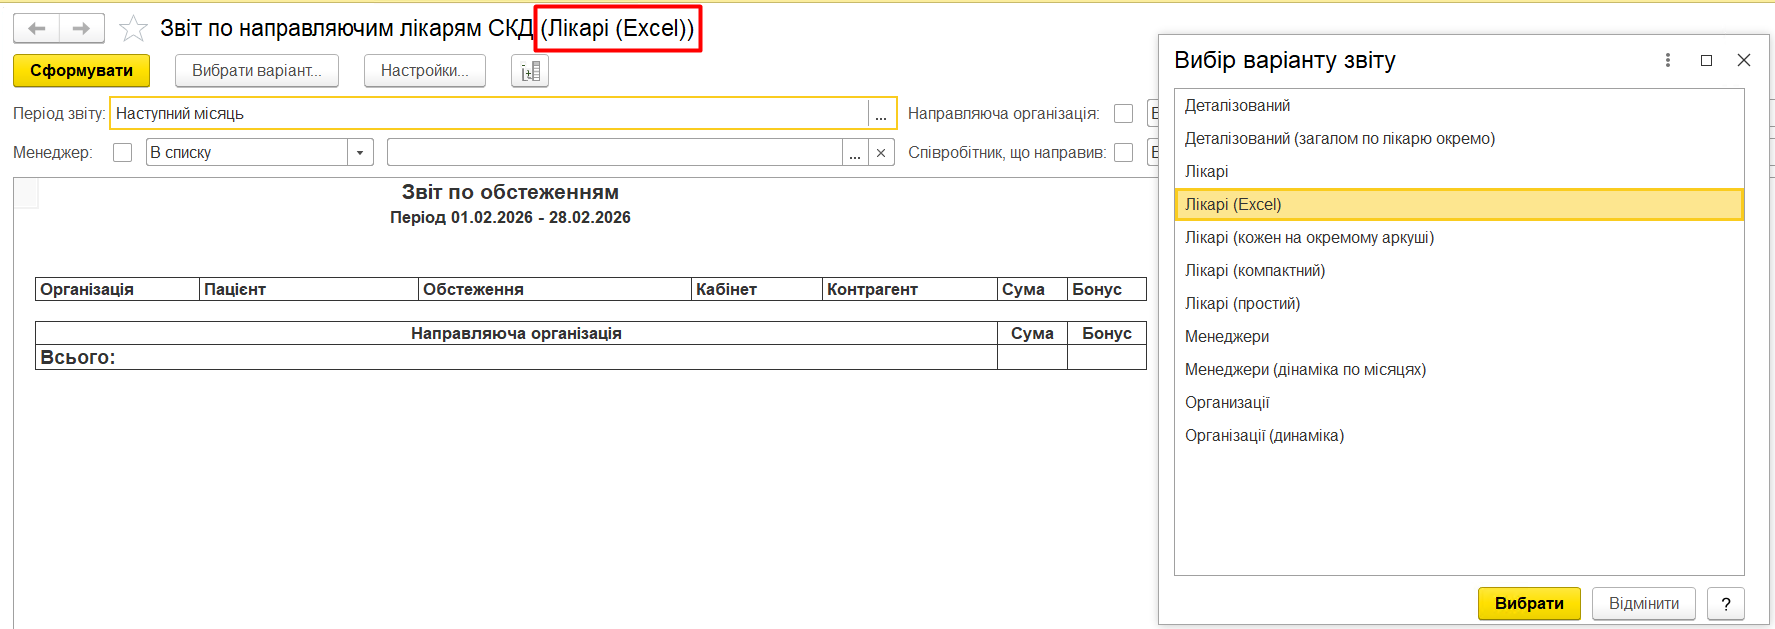Open help with the question mark button
Viewport: 1775px width, 629px height.
[1725, 603]
